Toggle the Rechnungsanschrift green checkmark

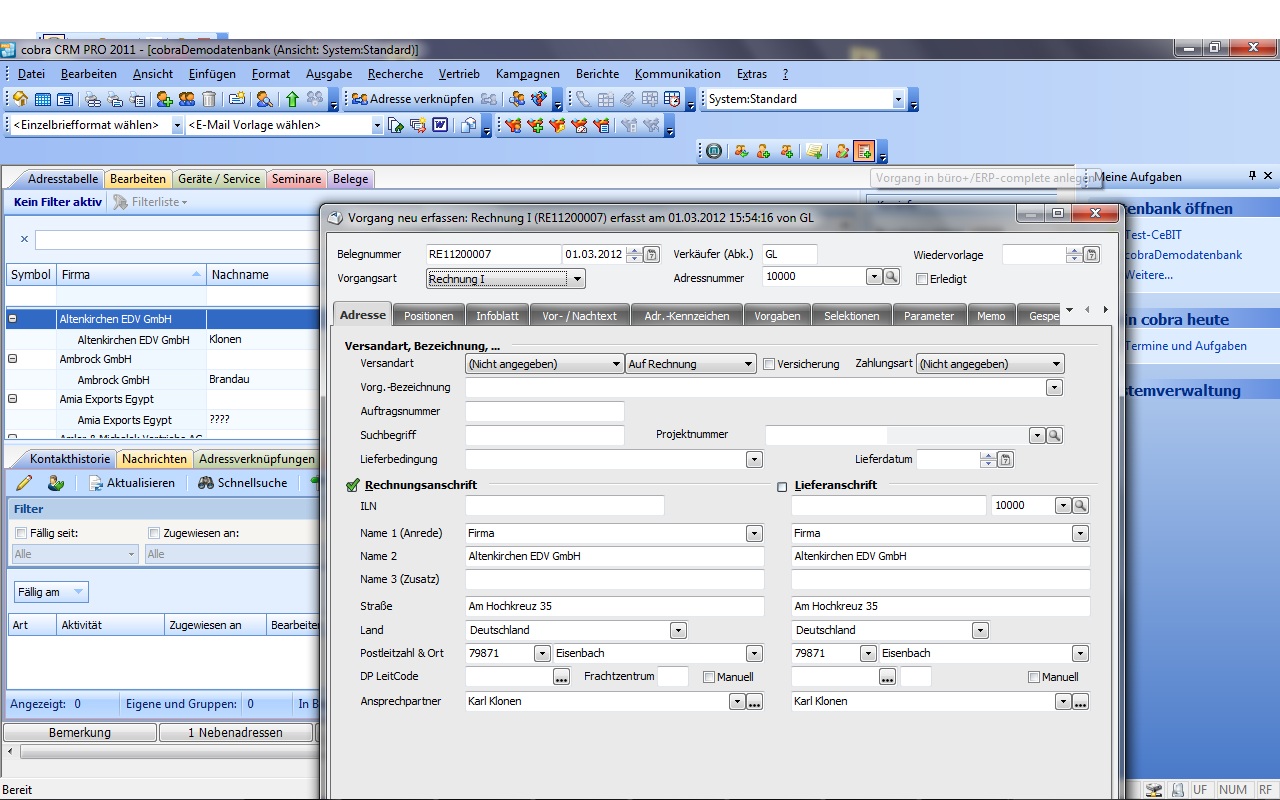(x=352, y=485)
